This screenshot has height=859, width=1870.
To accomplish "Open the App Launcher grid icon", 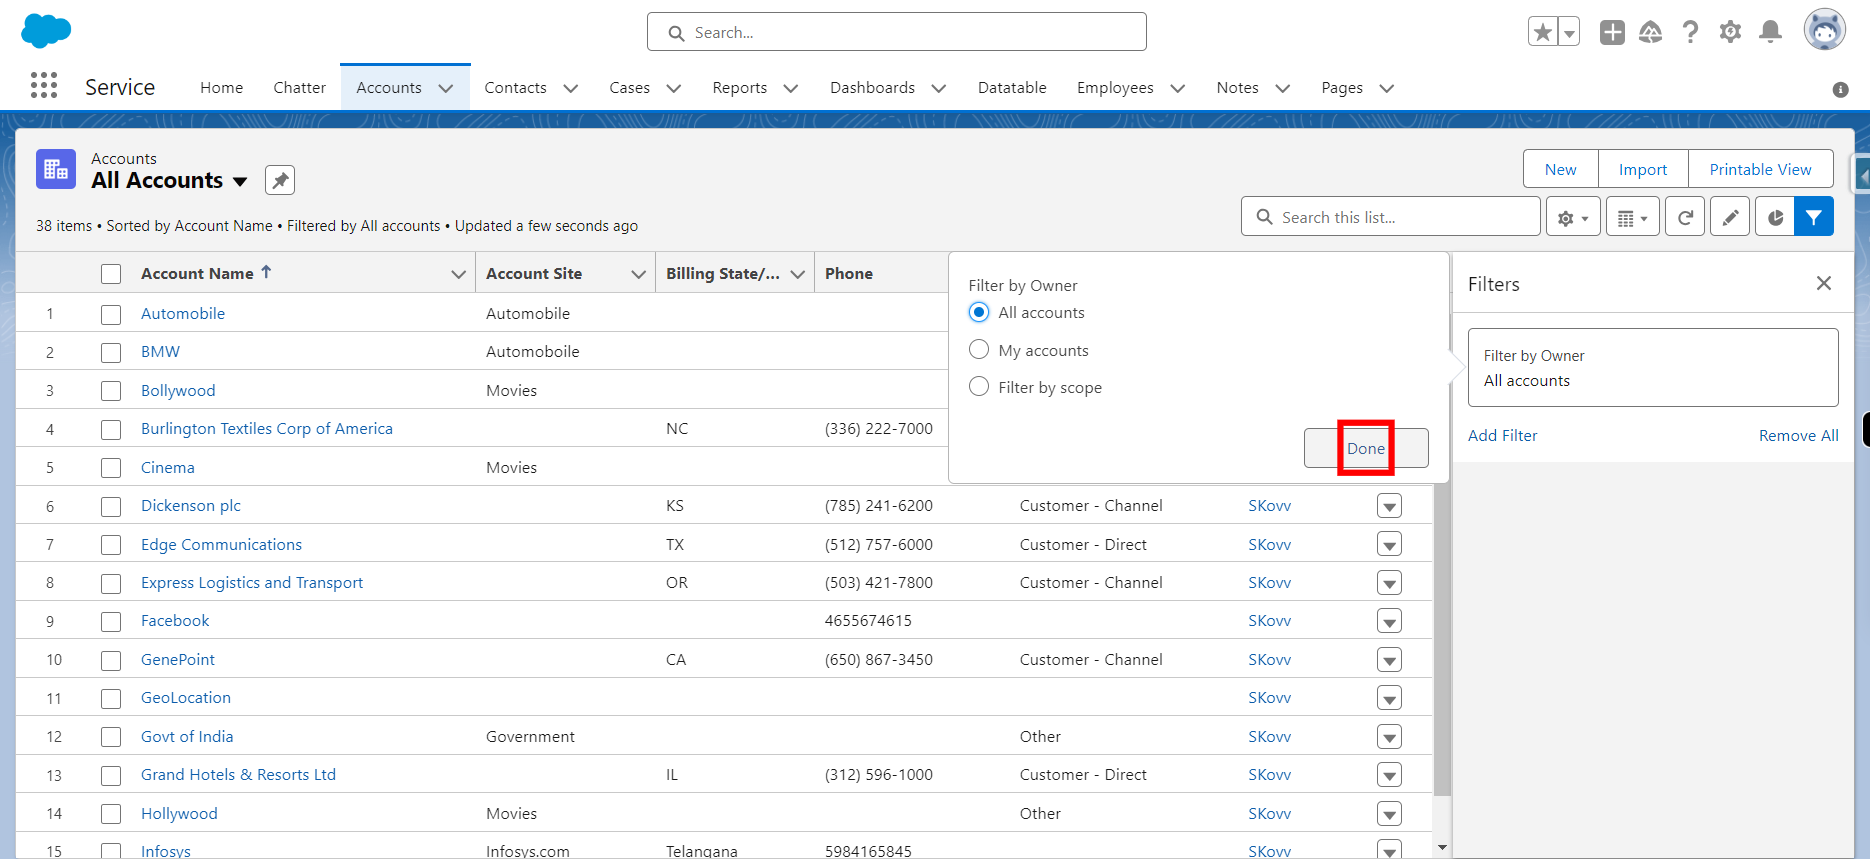I will pyautogui.click(x=44, y=85).
